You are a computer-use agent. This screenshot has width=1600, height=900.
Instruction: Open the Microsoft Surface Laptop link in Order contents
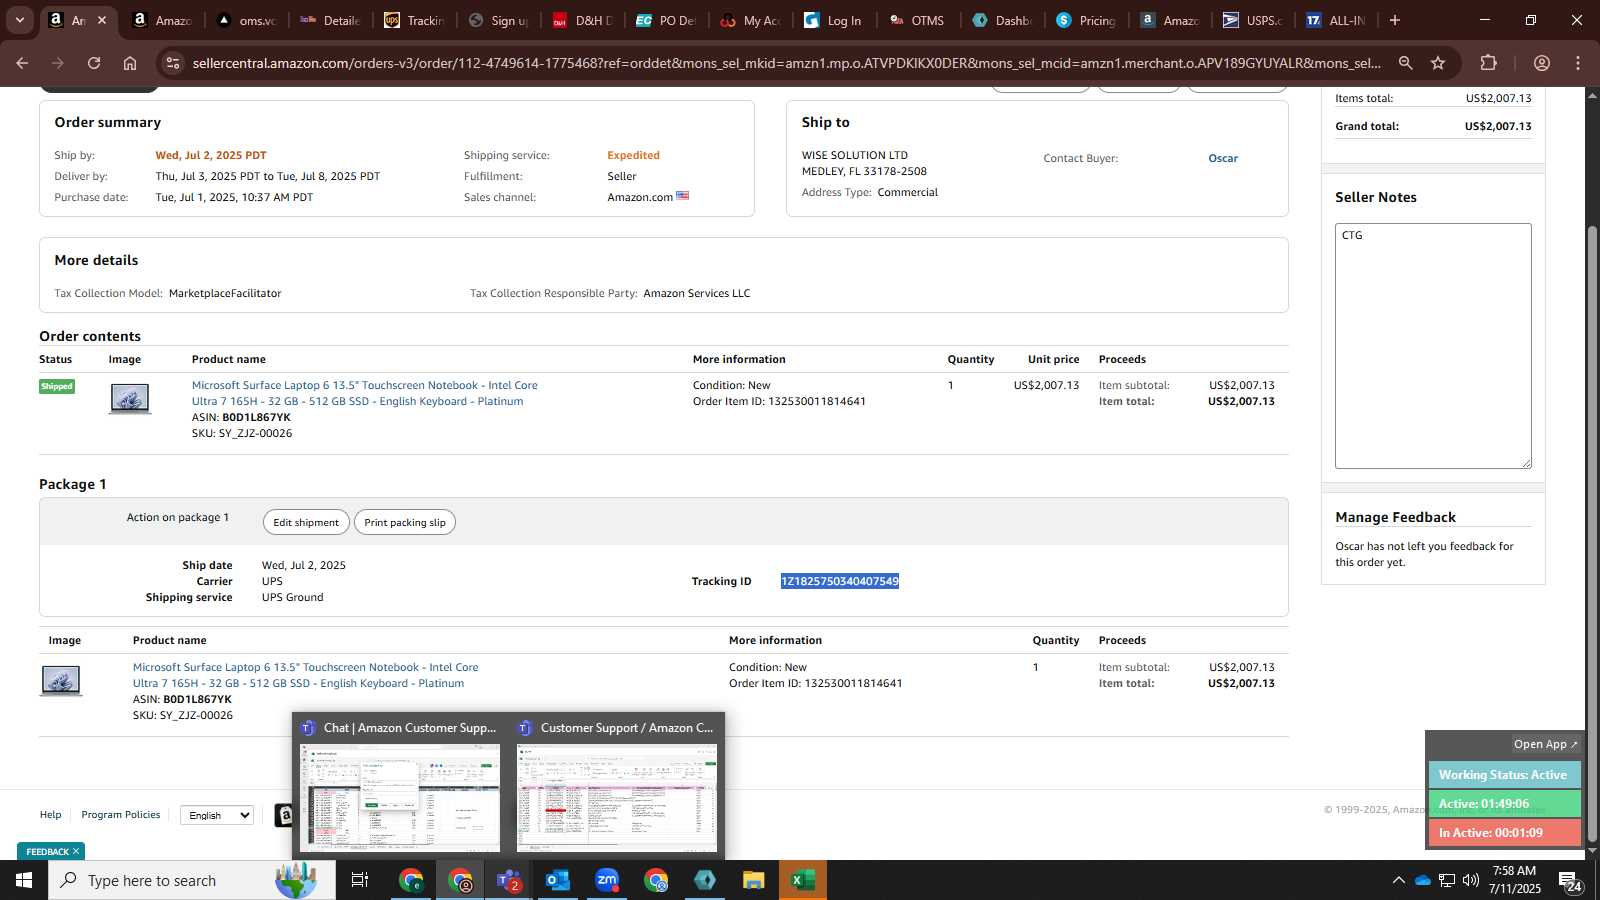tap(364, 393)
